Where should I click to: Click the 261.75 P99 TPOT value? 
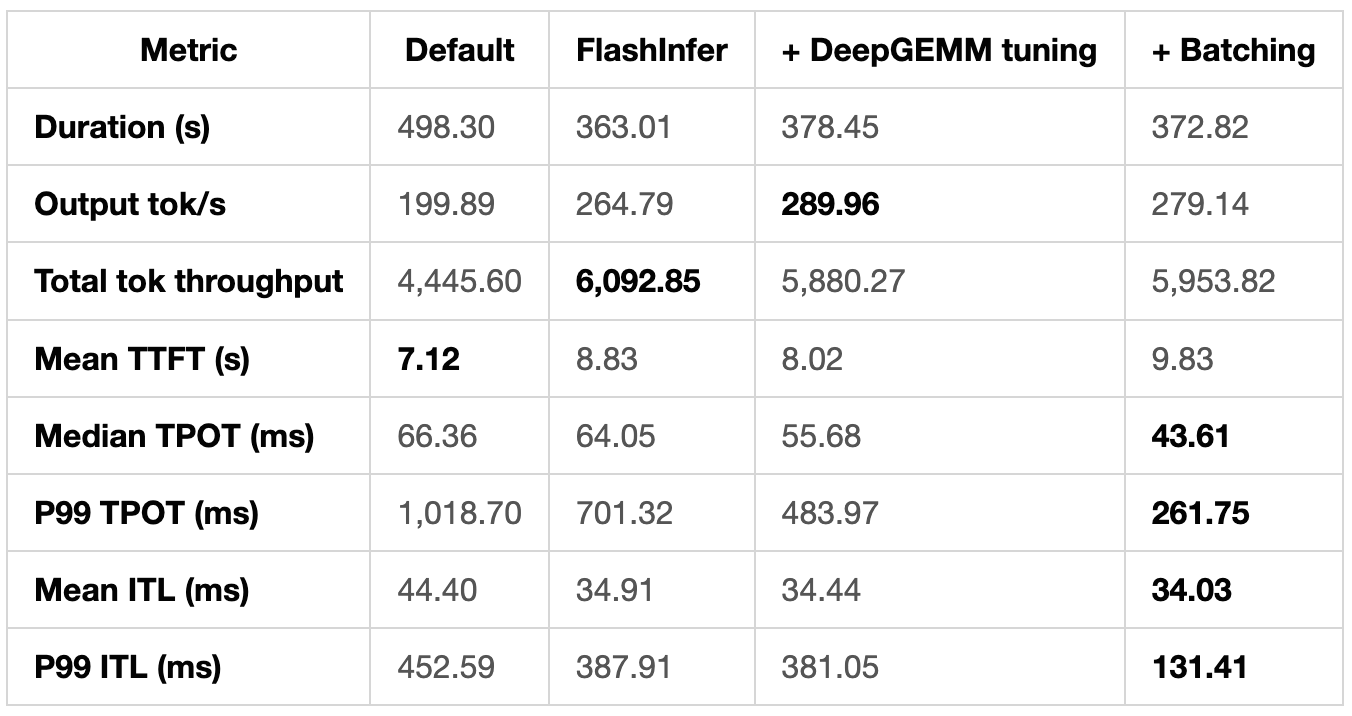tap(1200, 513)
